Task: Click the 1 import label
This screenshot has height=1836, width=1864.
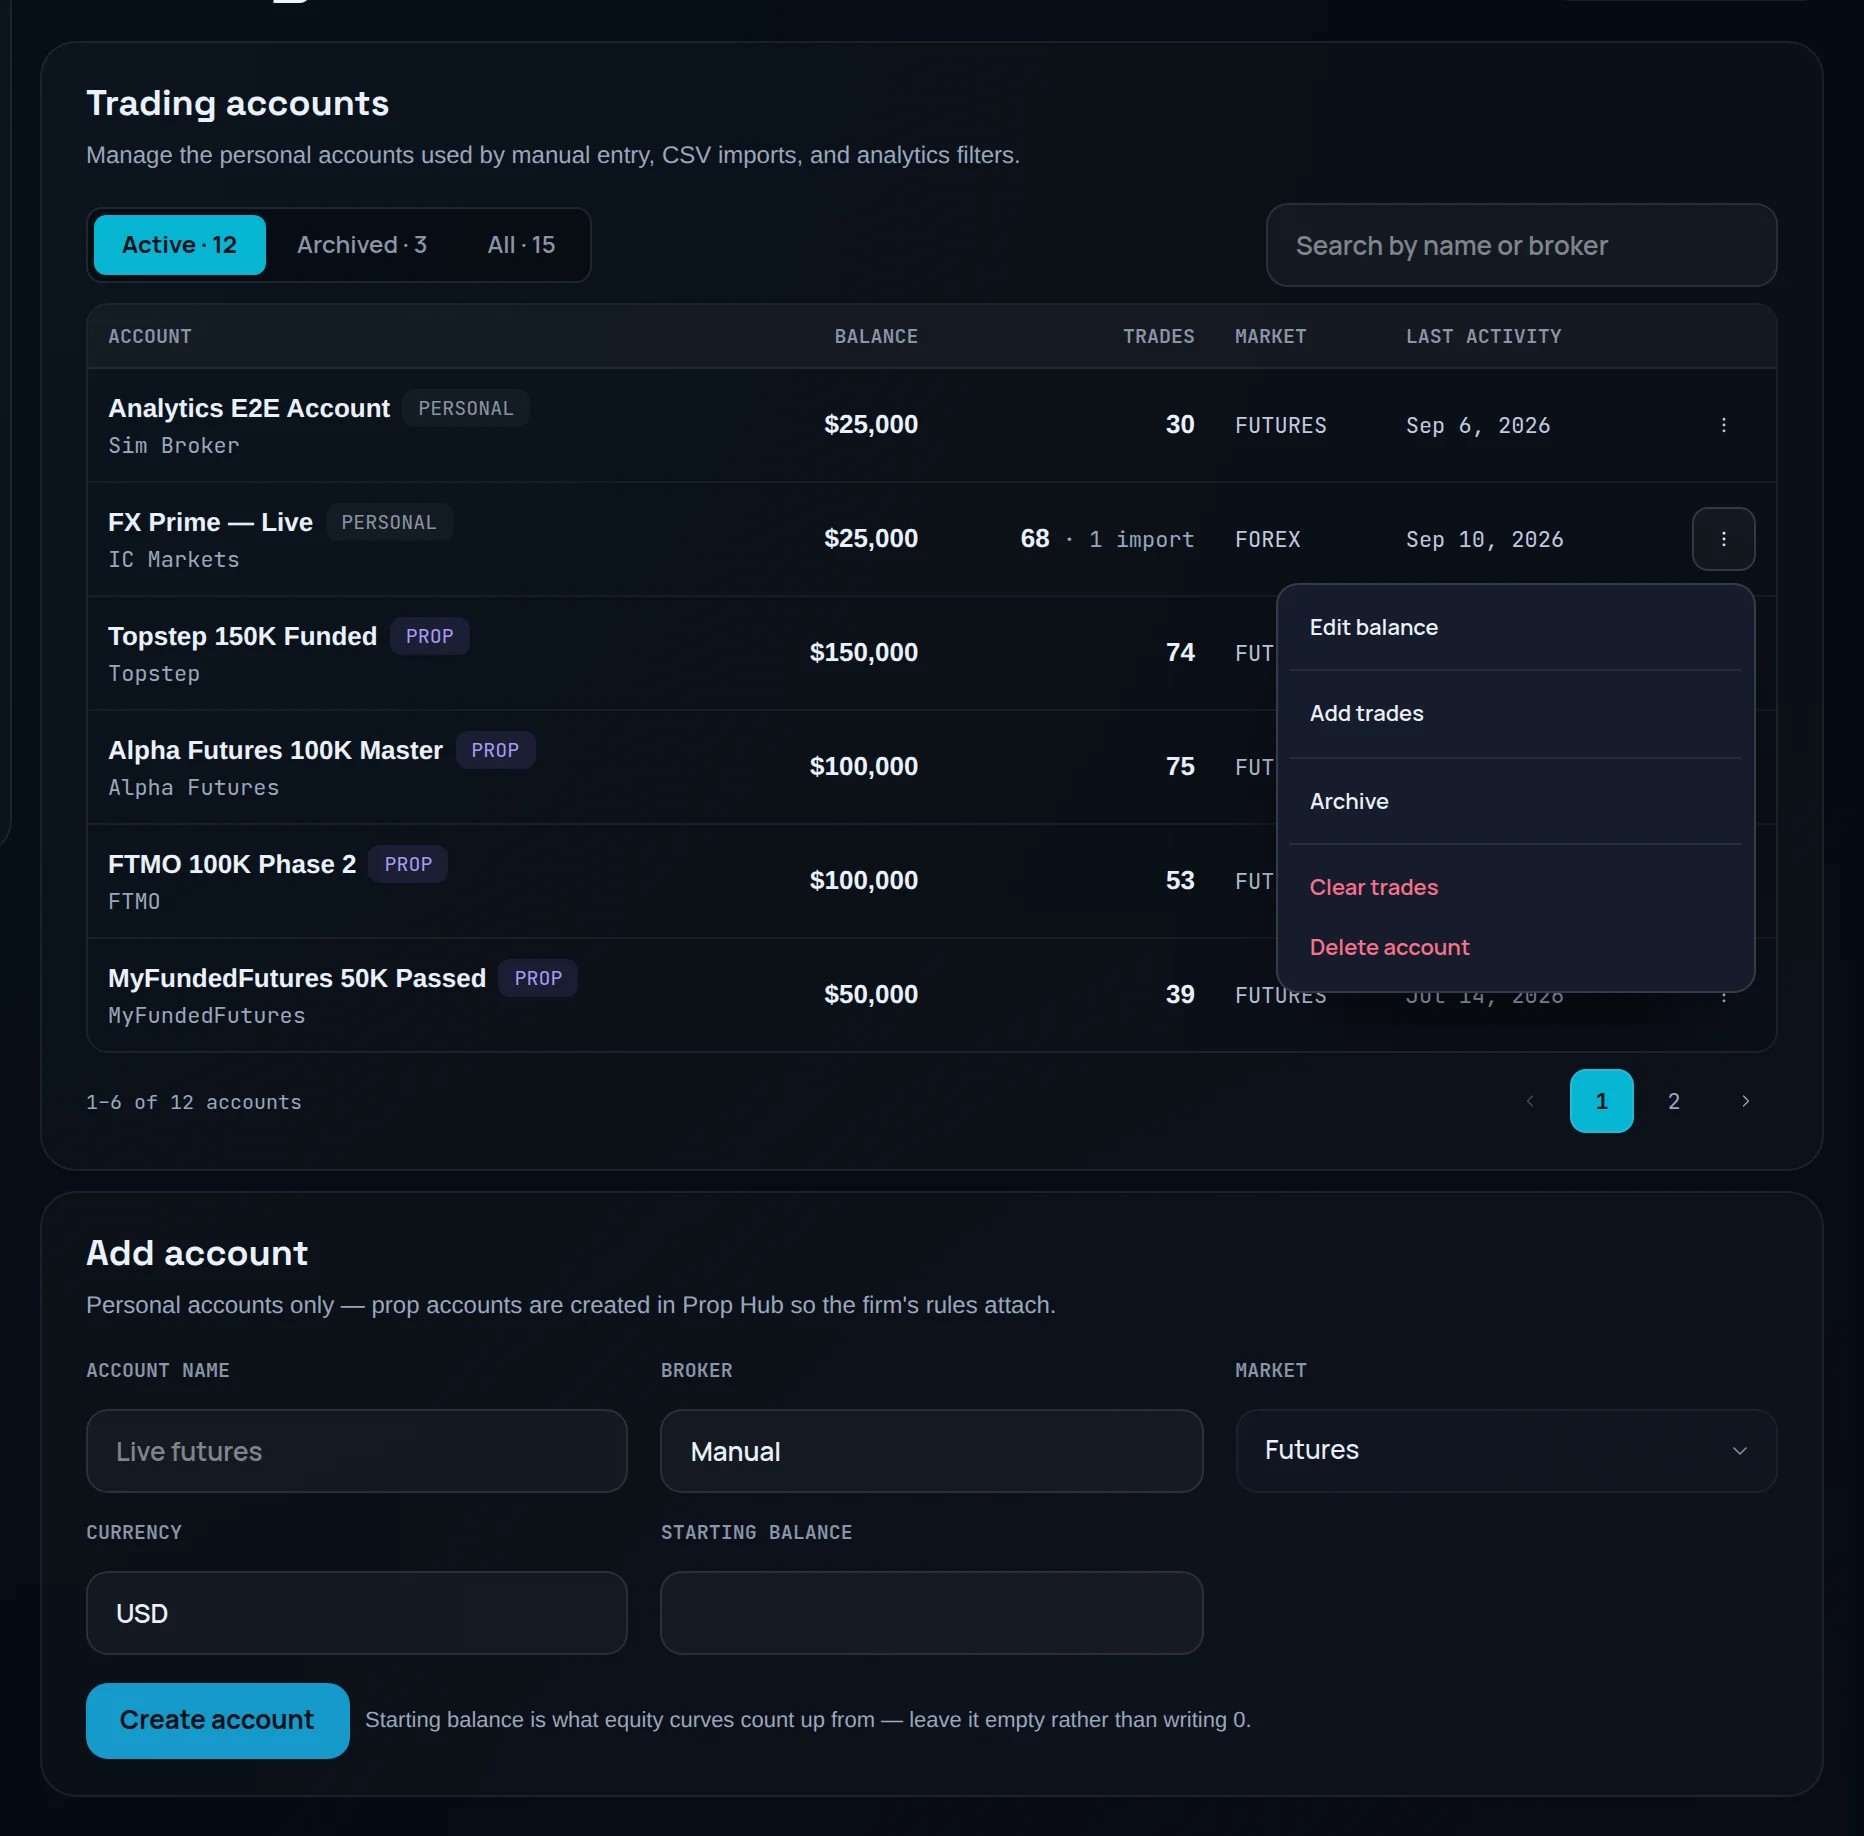Action: point(1141,540)
